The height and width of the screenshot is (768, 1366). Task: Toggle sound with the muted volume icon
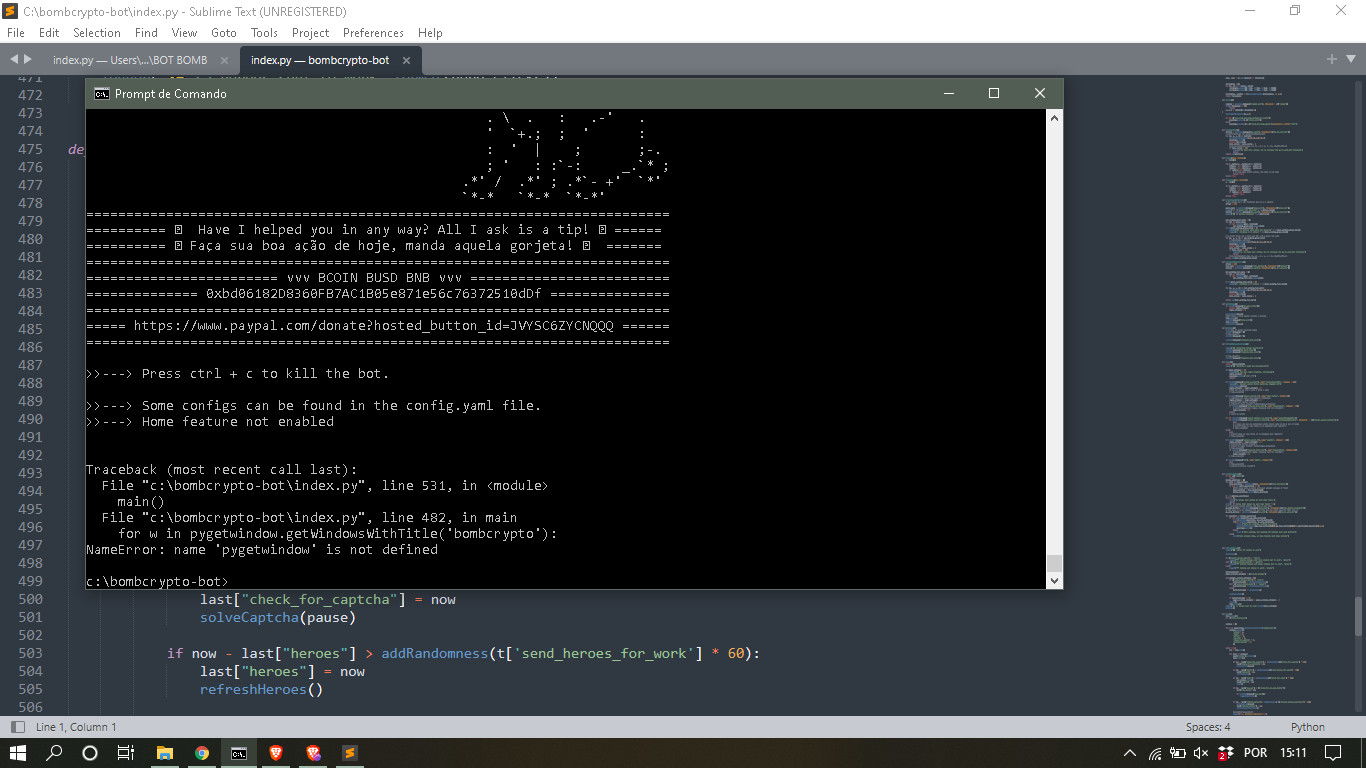1200,752
